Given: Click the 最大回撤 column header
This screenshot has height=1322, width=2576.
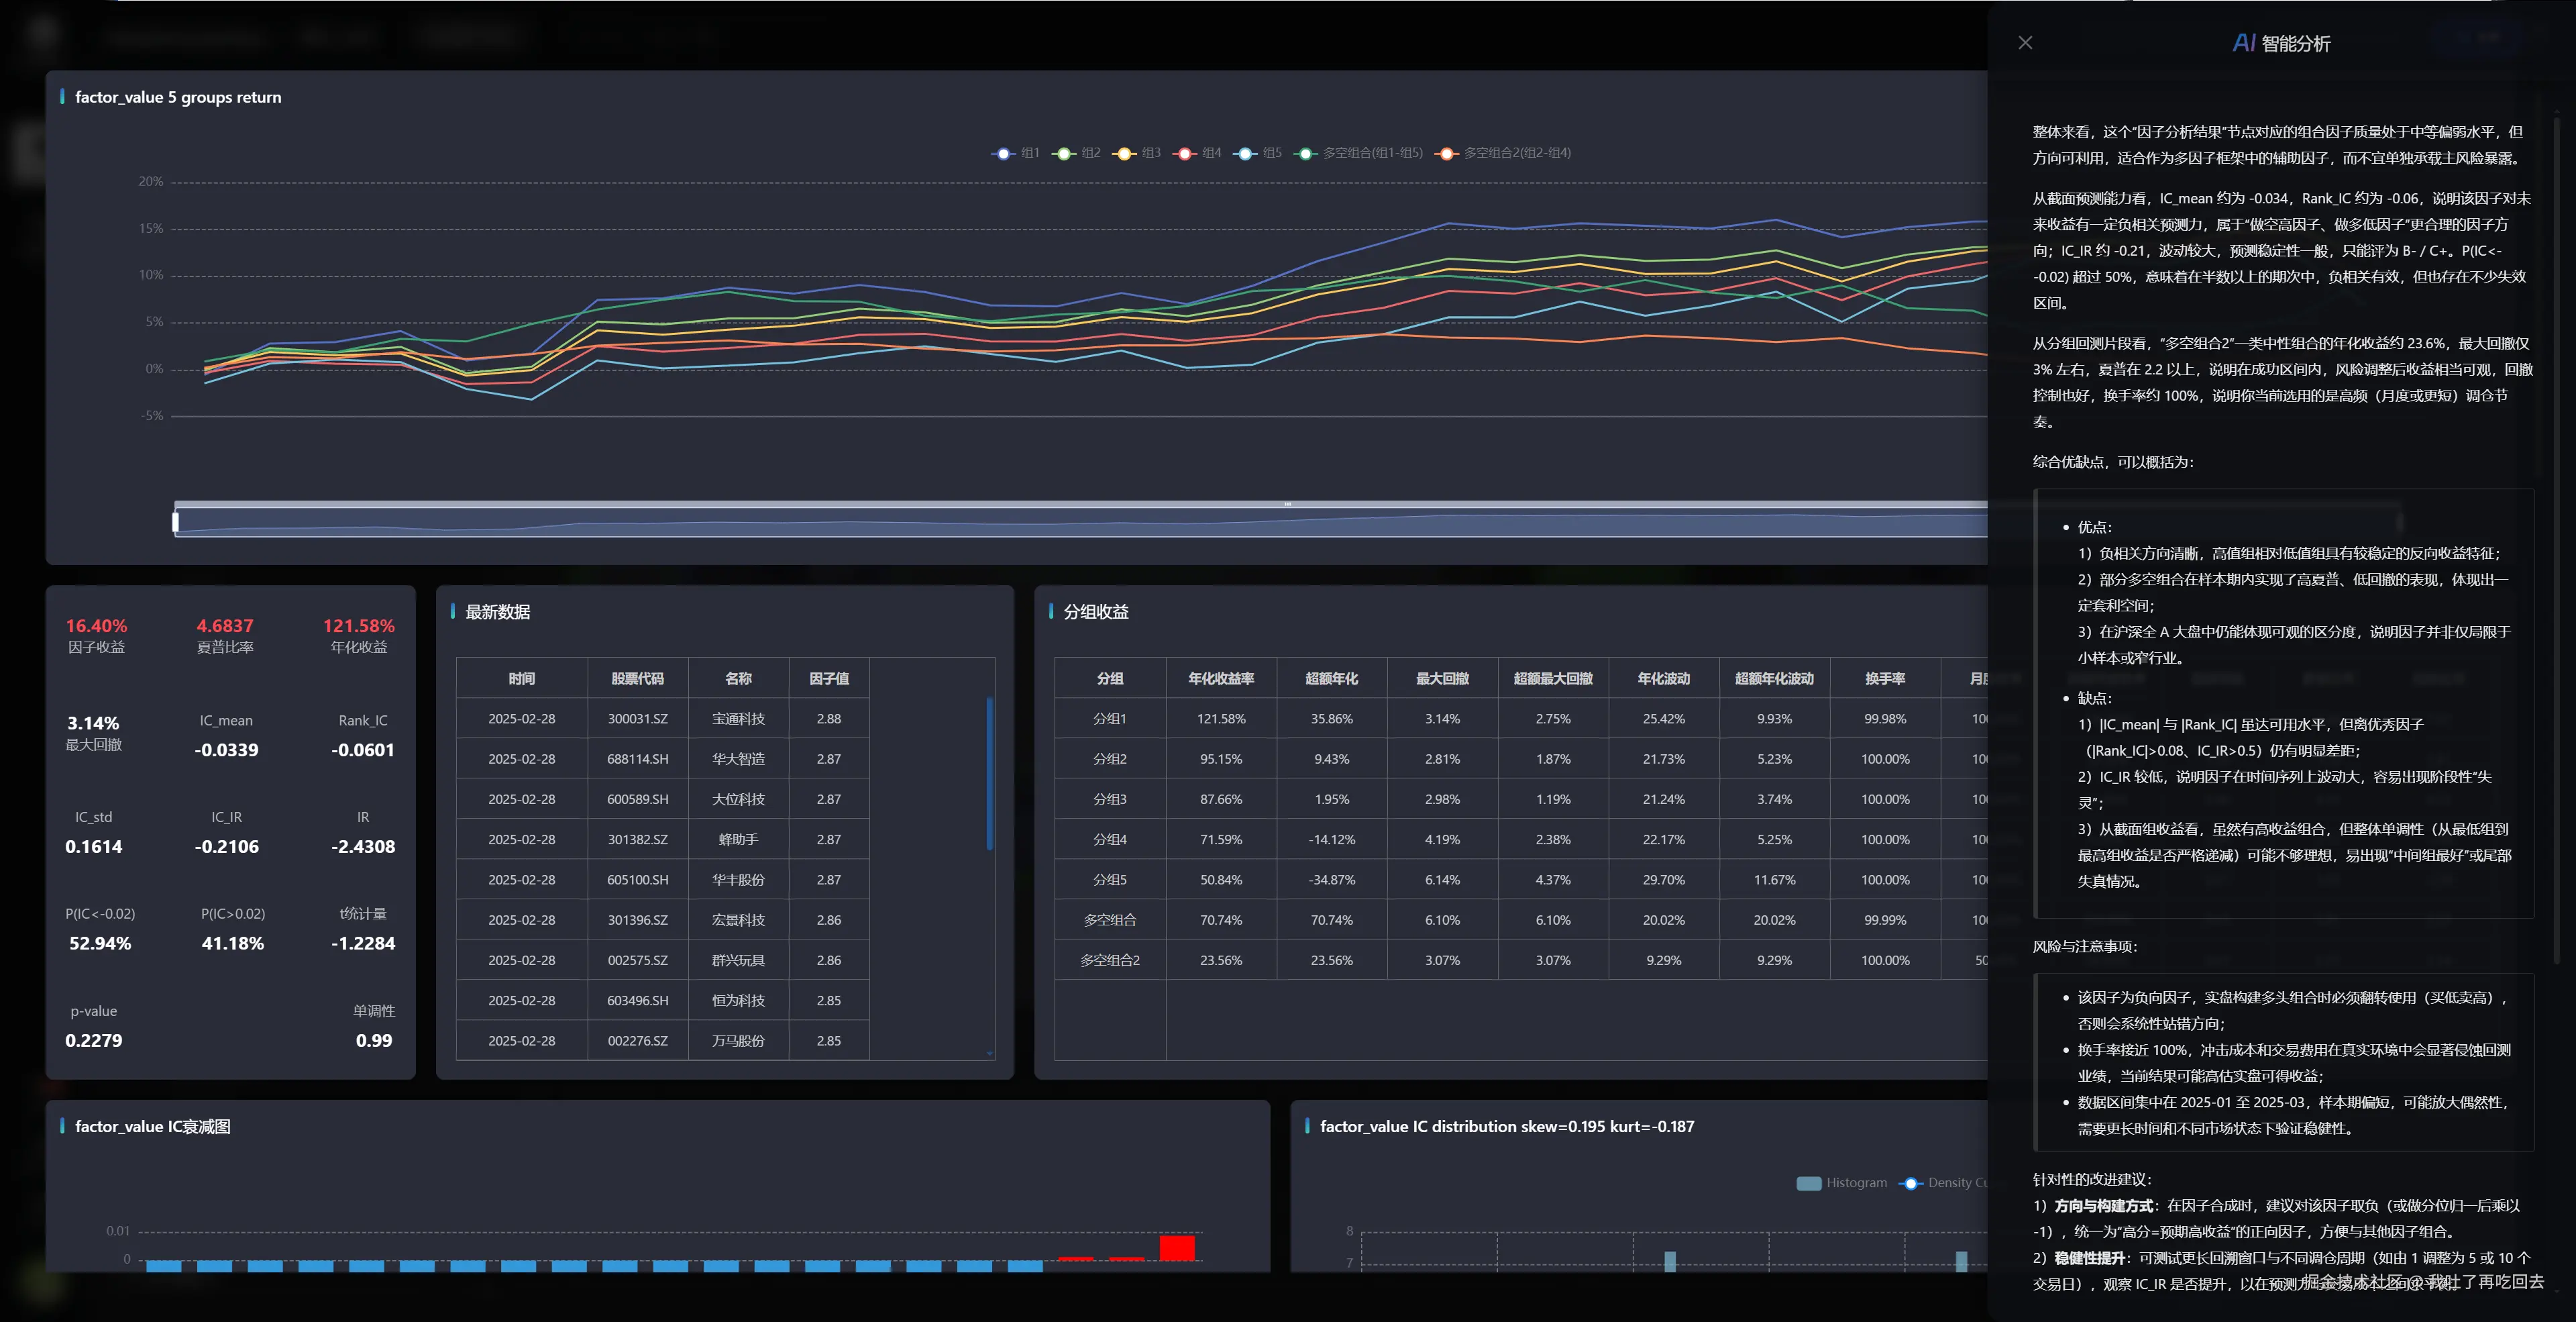Looking at the screenshot, I should click(x=1441, y=678).
